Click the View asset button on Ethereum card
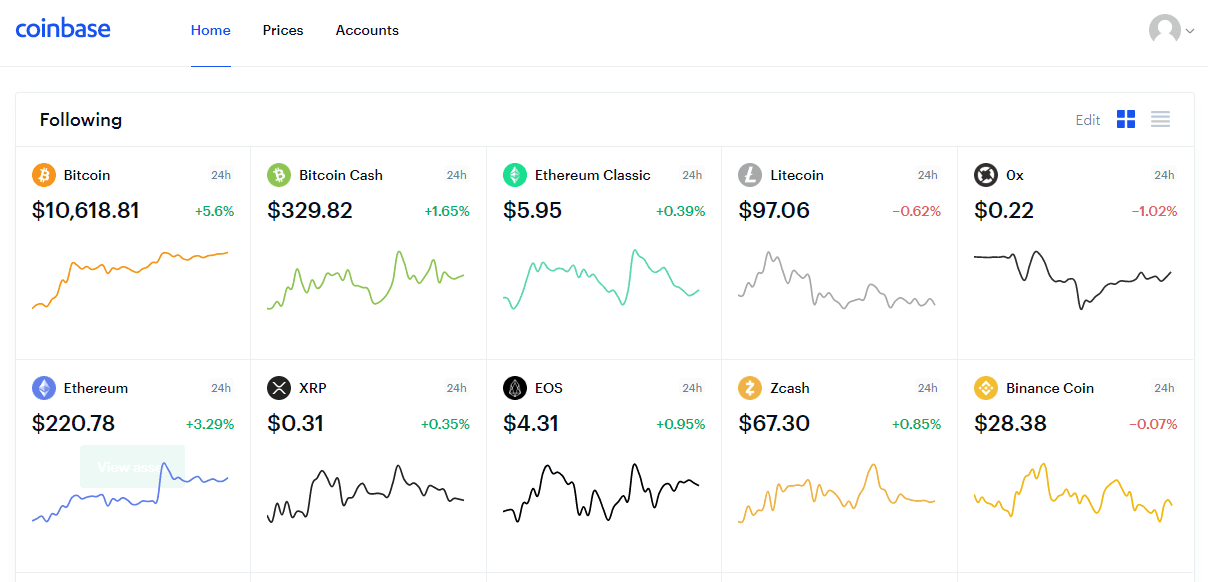 [x=132, y=466]
